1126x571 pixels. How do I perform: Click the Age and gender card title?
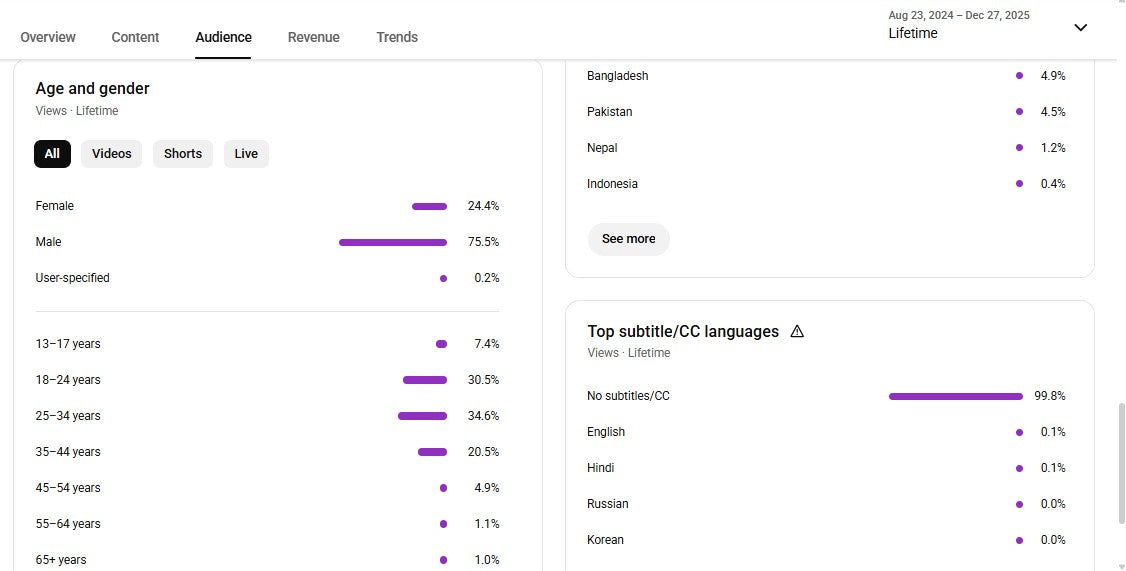[x=92, y=89]
